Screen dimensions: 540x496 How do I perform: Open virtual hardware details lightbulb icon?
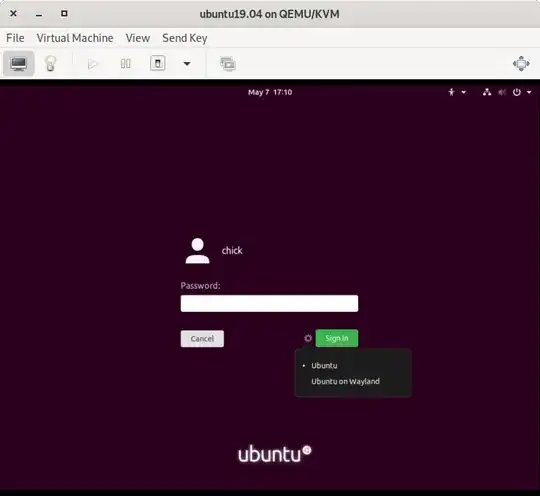tap(50, 63)
